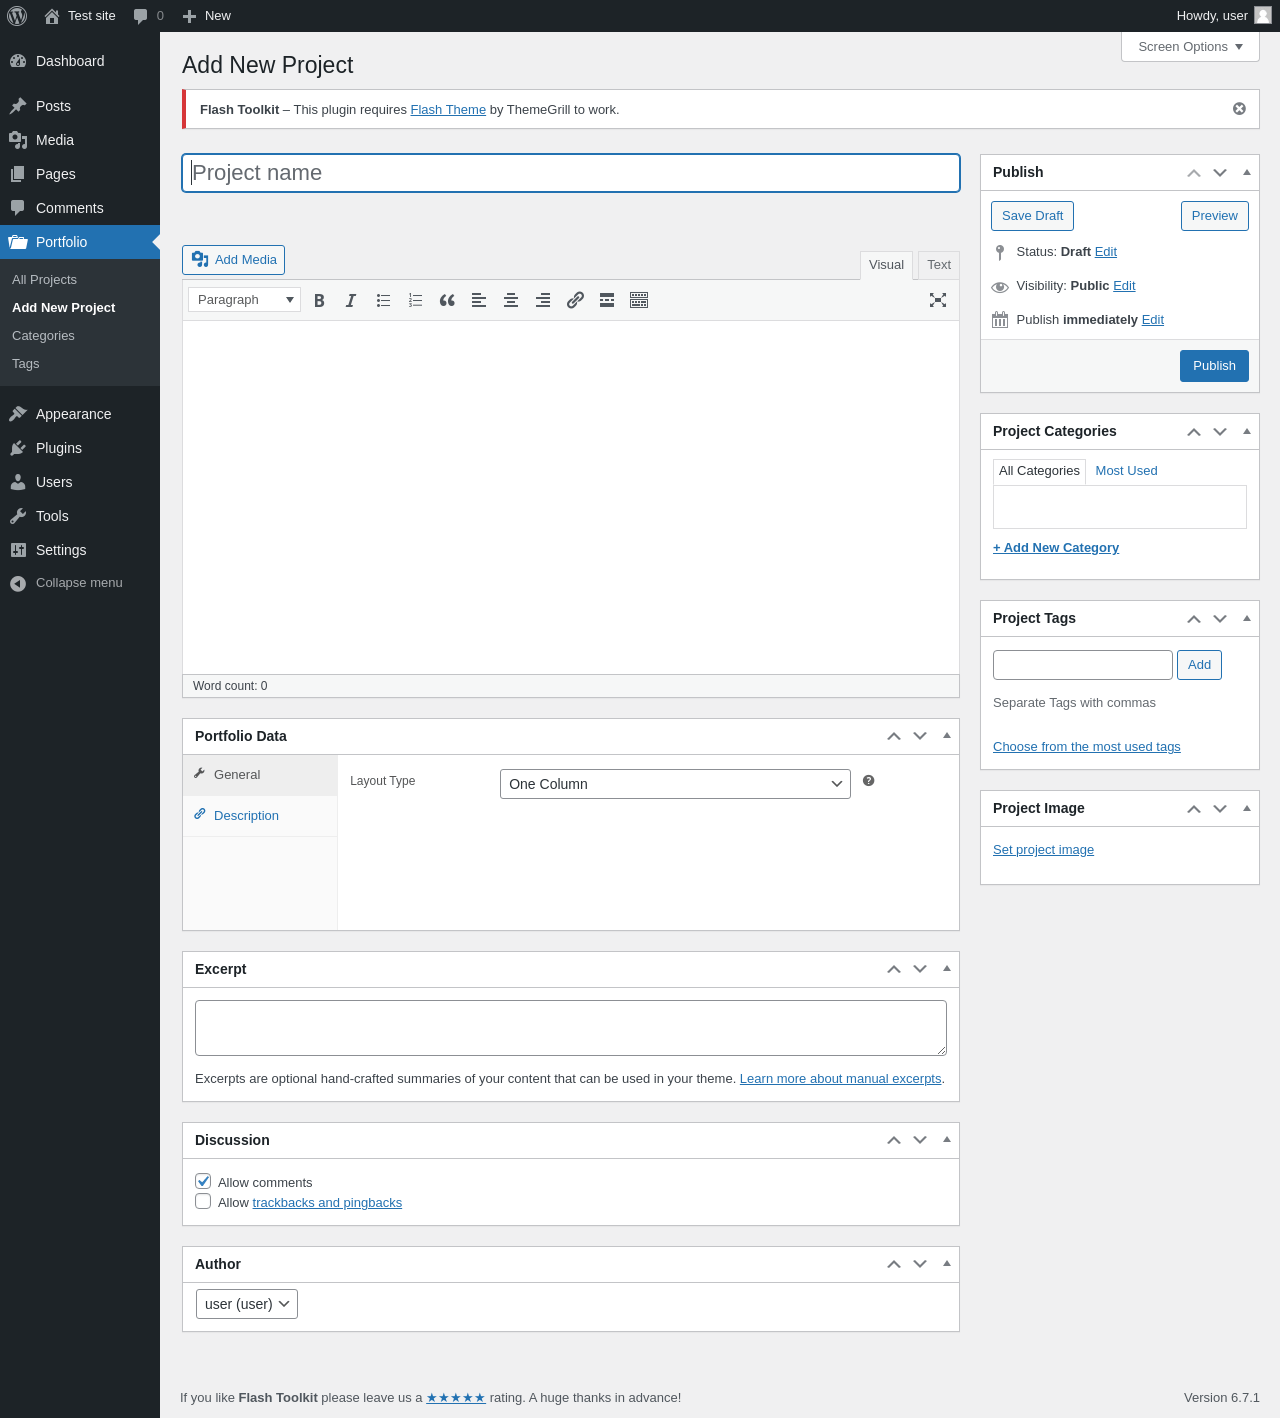Screen dimensions: 1280x1418
Task: Click into the Excerpt text area
Action: (571, 1028)
